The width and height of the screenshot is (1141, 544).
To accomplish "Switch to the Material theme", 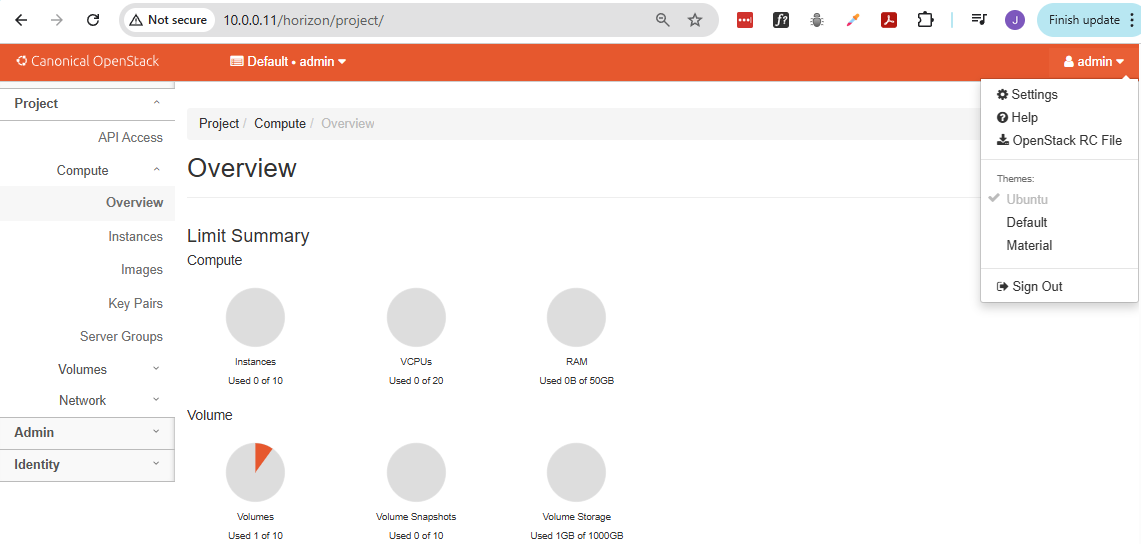I will click(1029, 245).
